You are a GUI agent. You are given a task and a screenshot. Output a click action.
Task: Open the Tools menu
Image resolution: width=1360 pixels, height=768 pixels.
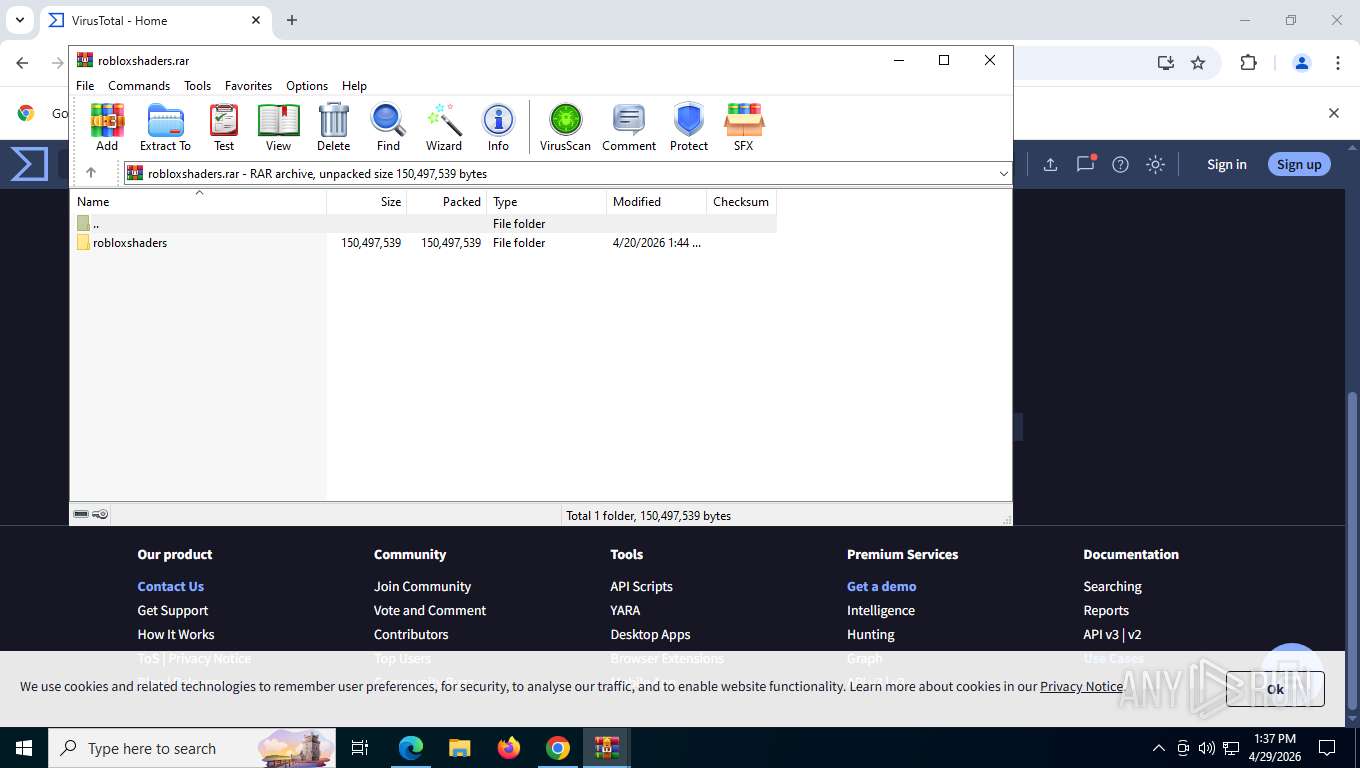(x=197, y=86)
